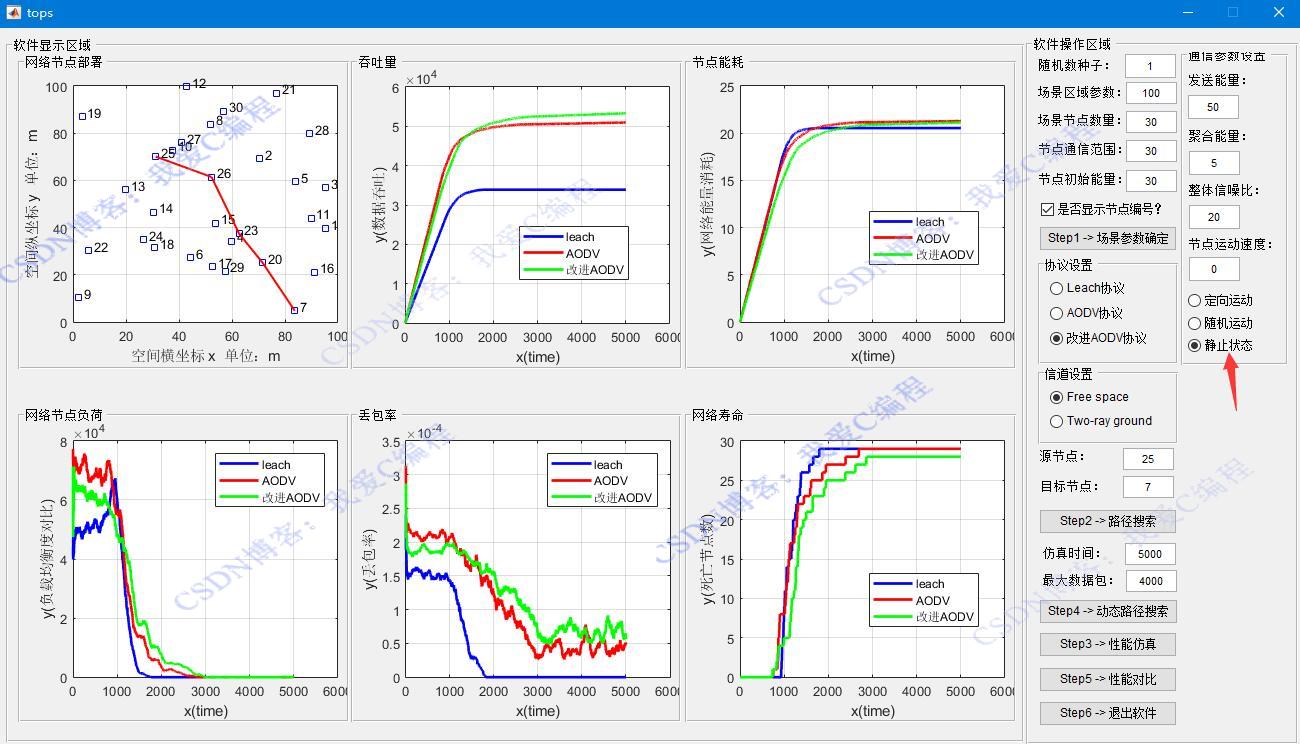Click node 21 marker in deployment plot
Image resolution: width=1300 pixels, height=744 pixels.
coord(276,93)
